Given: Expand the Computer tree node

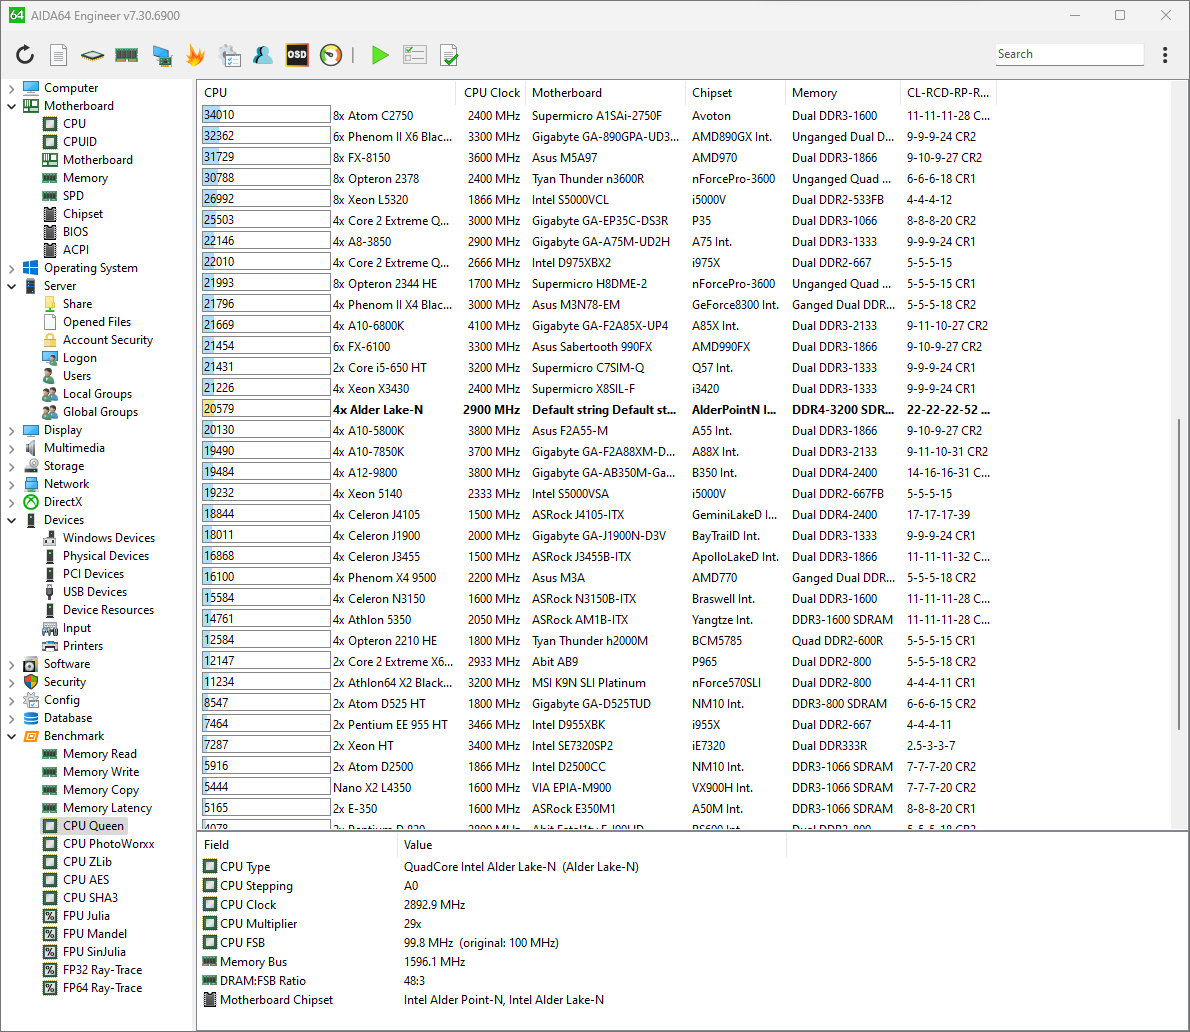Looking at the screenshot, I should pyautogui.click(x=12, y=88).
